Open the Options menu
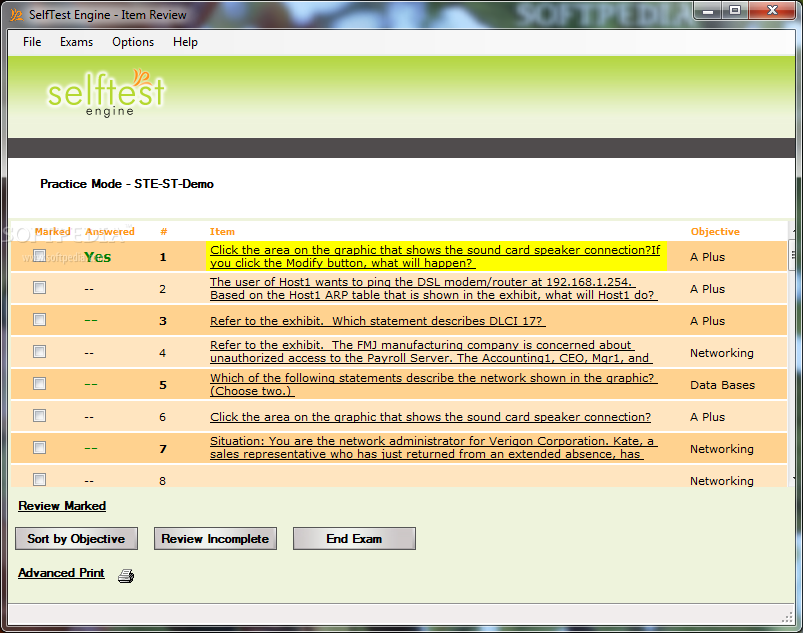The image size is (803, 633). point(133,42)
